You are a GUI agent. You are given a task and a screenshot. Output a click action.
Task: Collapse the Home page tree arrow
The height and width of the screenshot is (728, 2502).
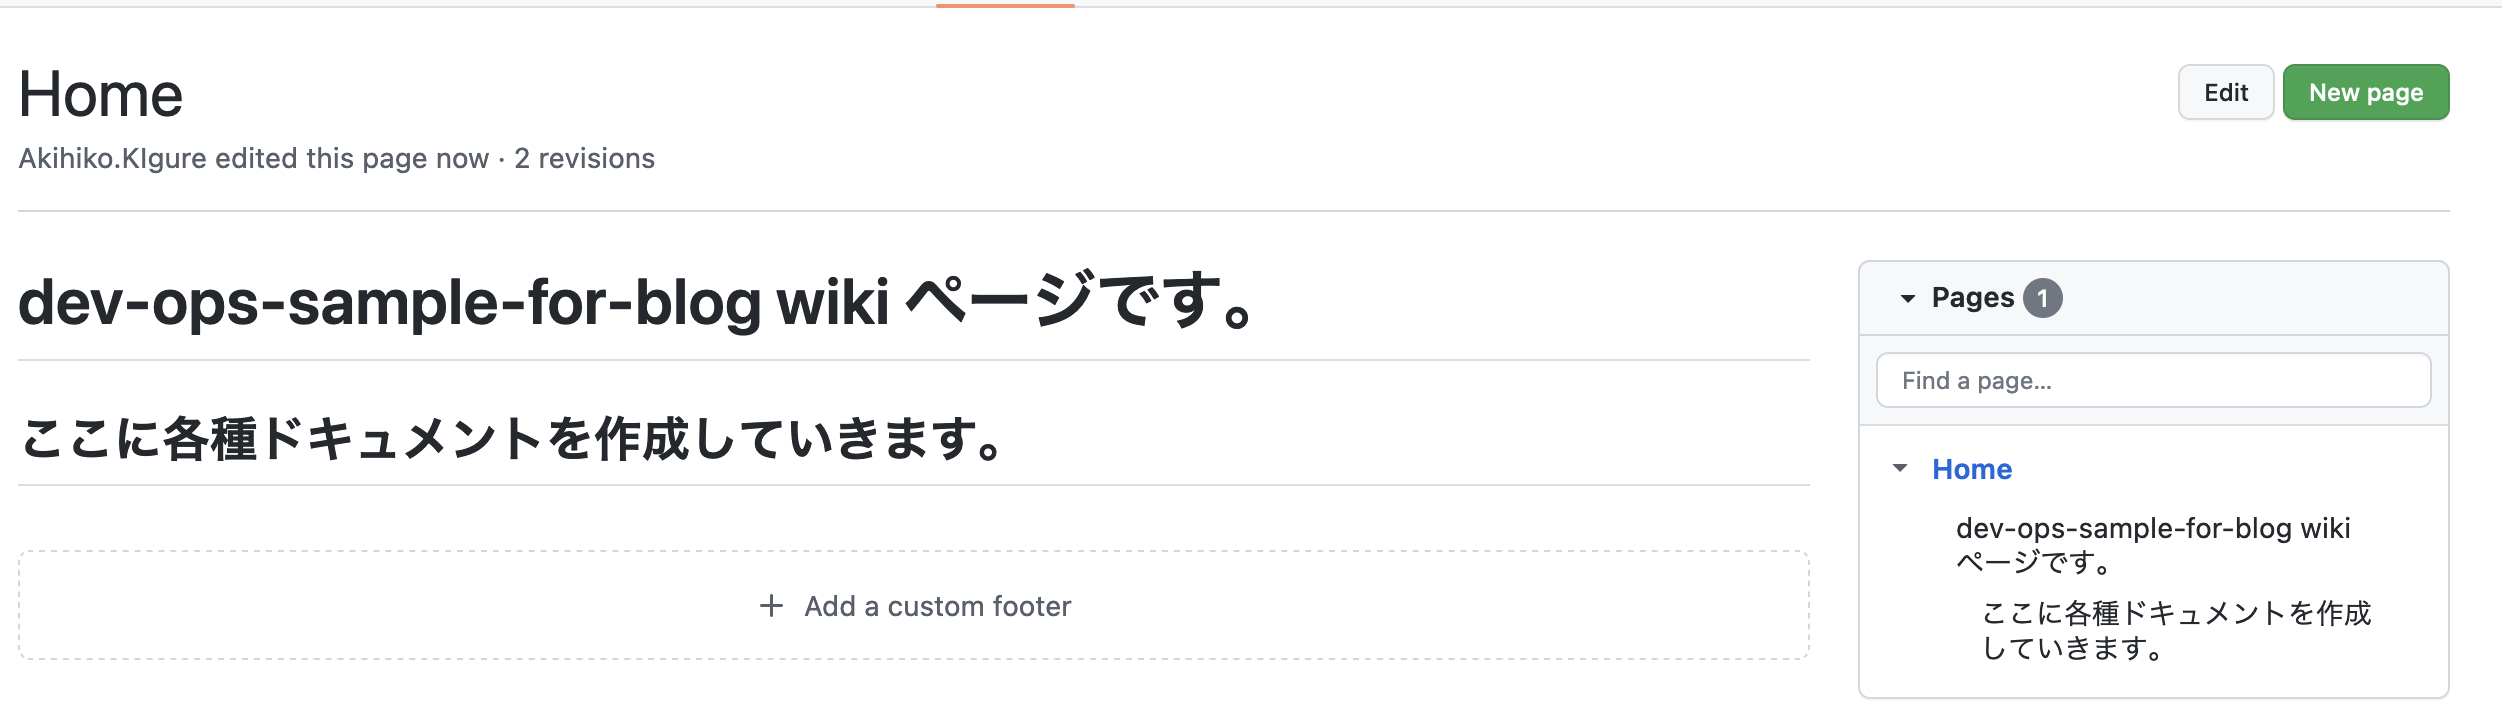1900,468
